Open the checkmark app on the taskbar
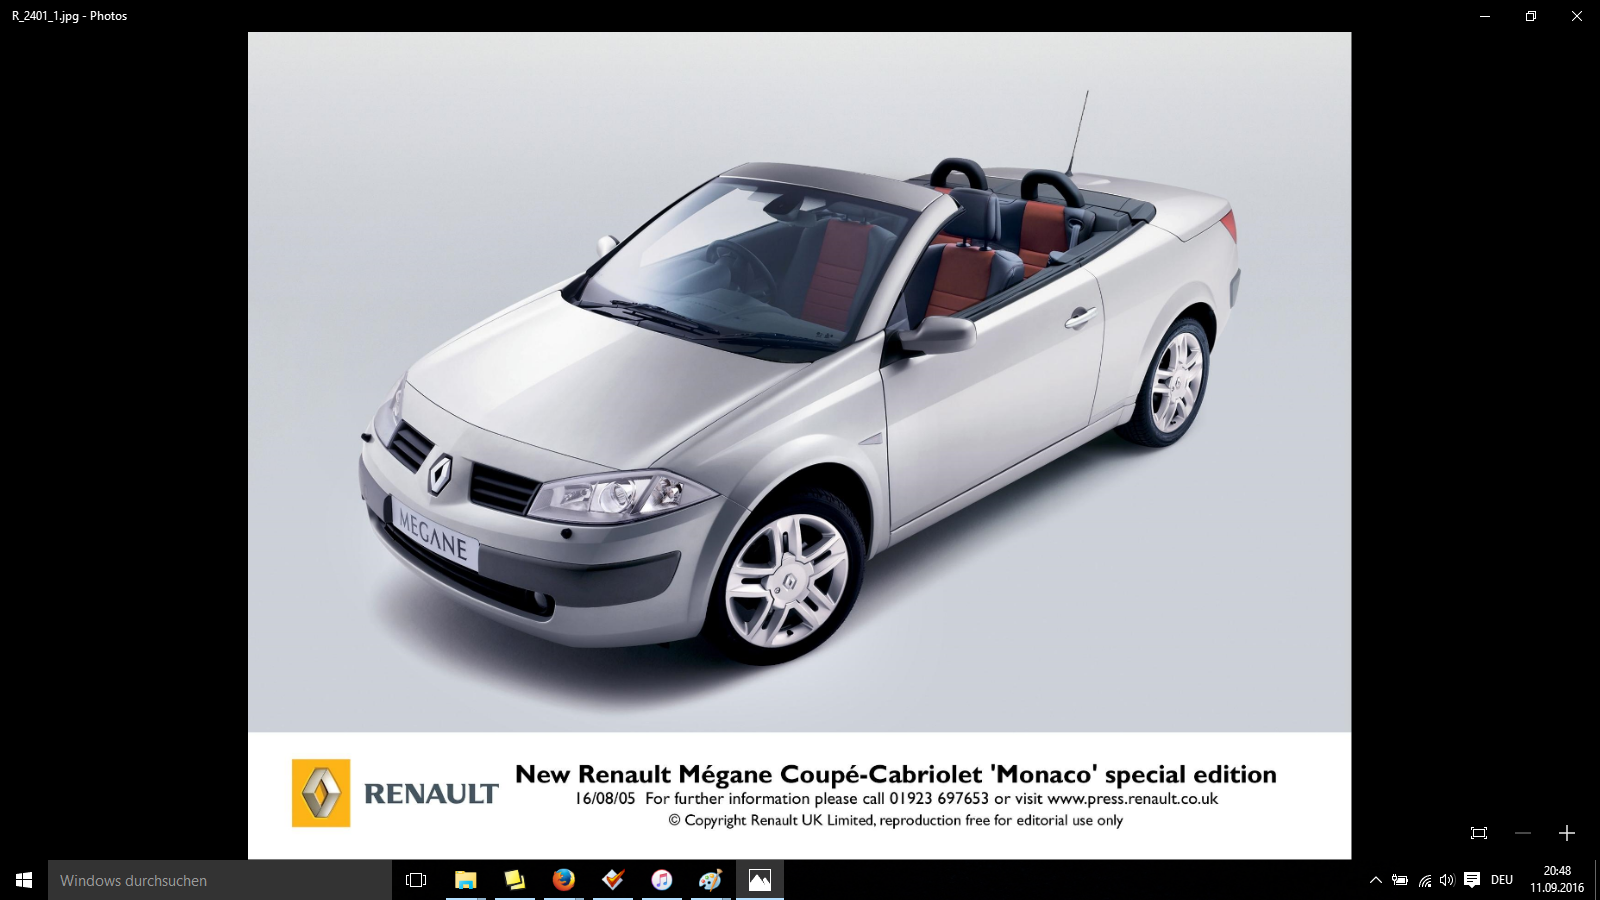 click(612, 880)
